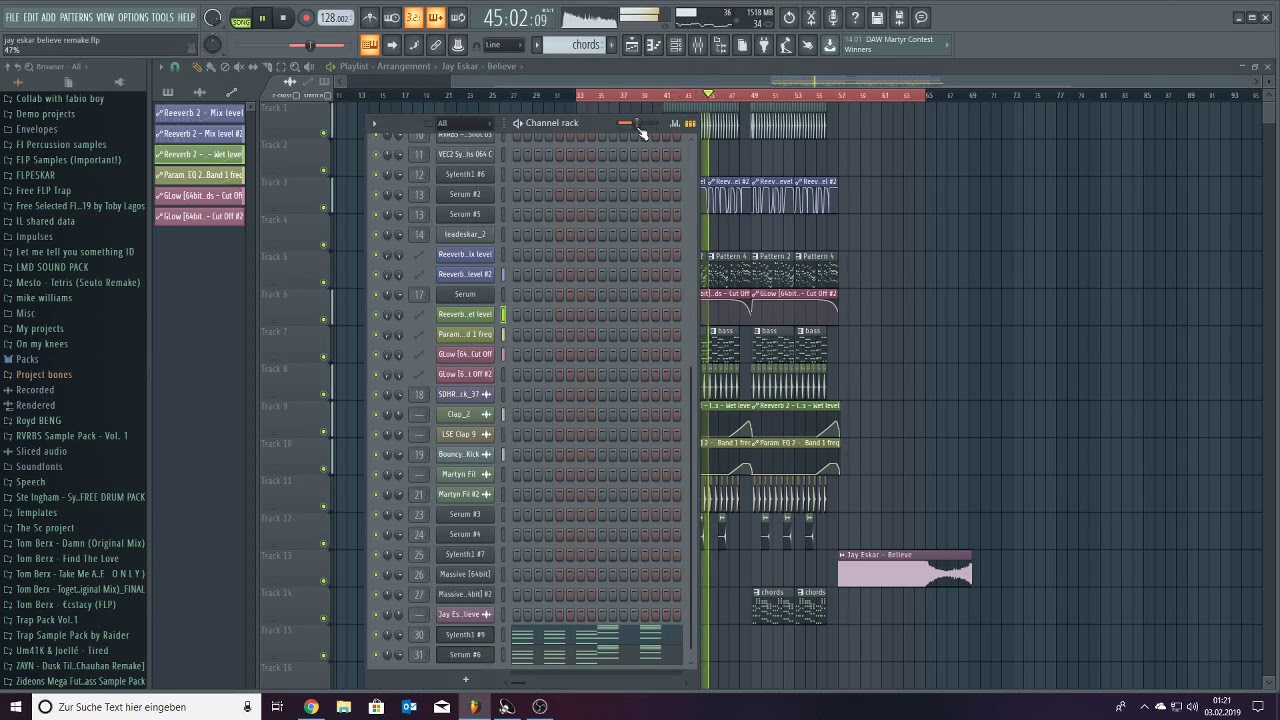Image resolution: width=1280 pixels, height=720 pixels.
Task: Click the Serum #3 channel button
Action: coord(465,514)
